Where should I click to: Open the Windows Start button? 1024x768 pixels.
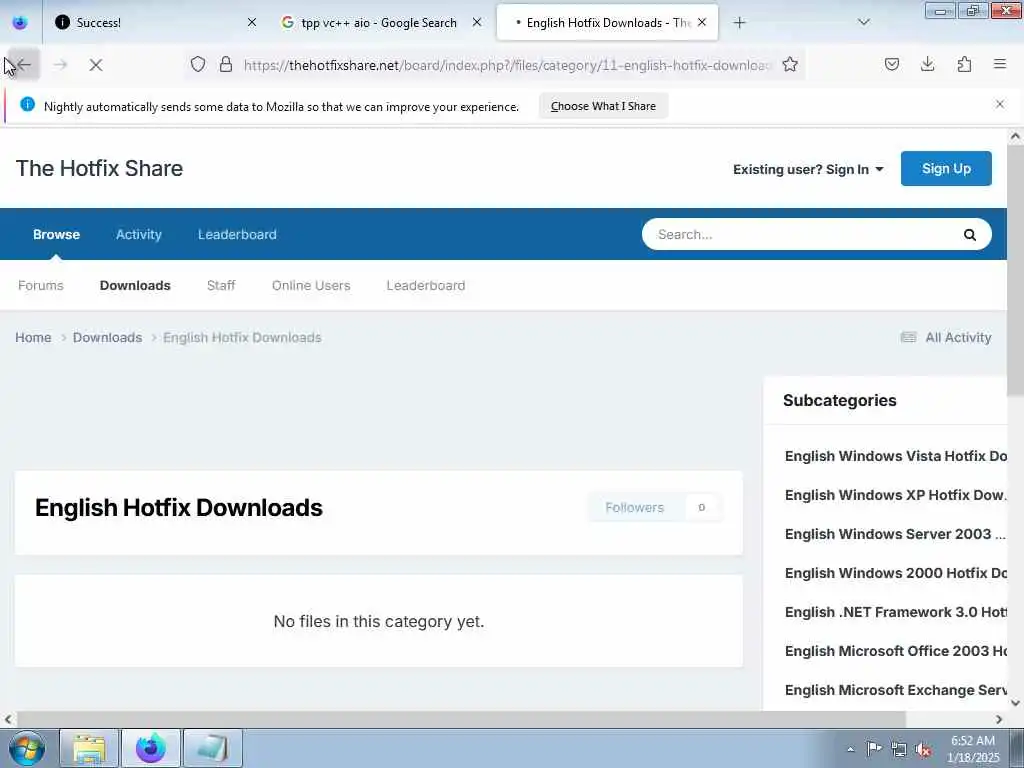pos(27,748)
